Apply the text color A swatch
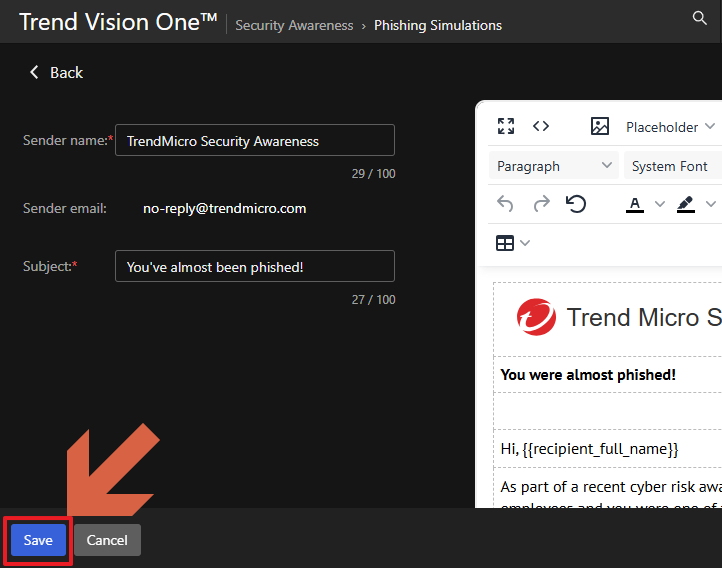Viewport: 722px width, 568px height. click(635, 204)
